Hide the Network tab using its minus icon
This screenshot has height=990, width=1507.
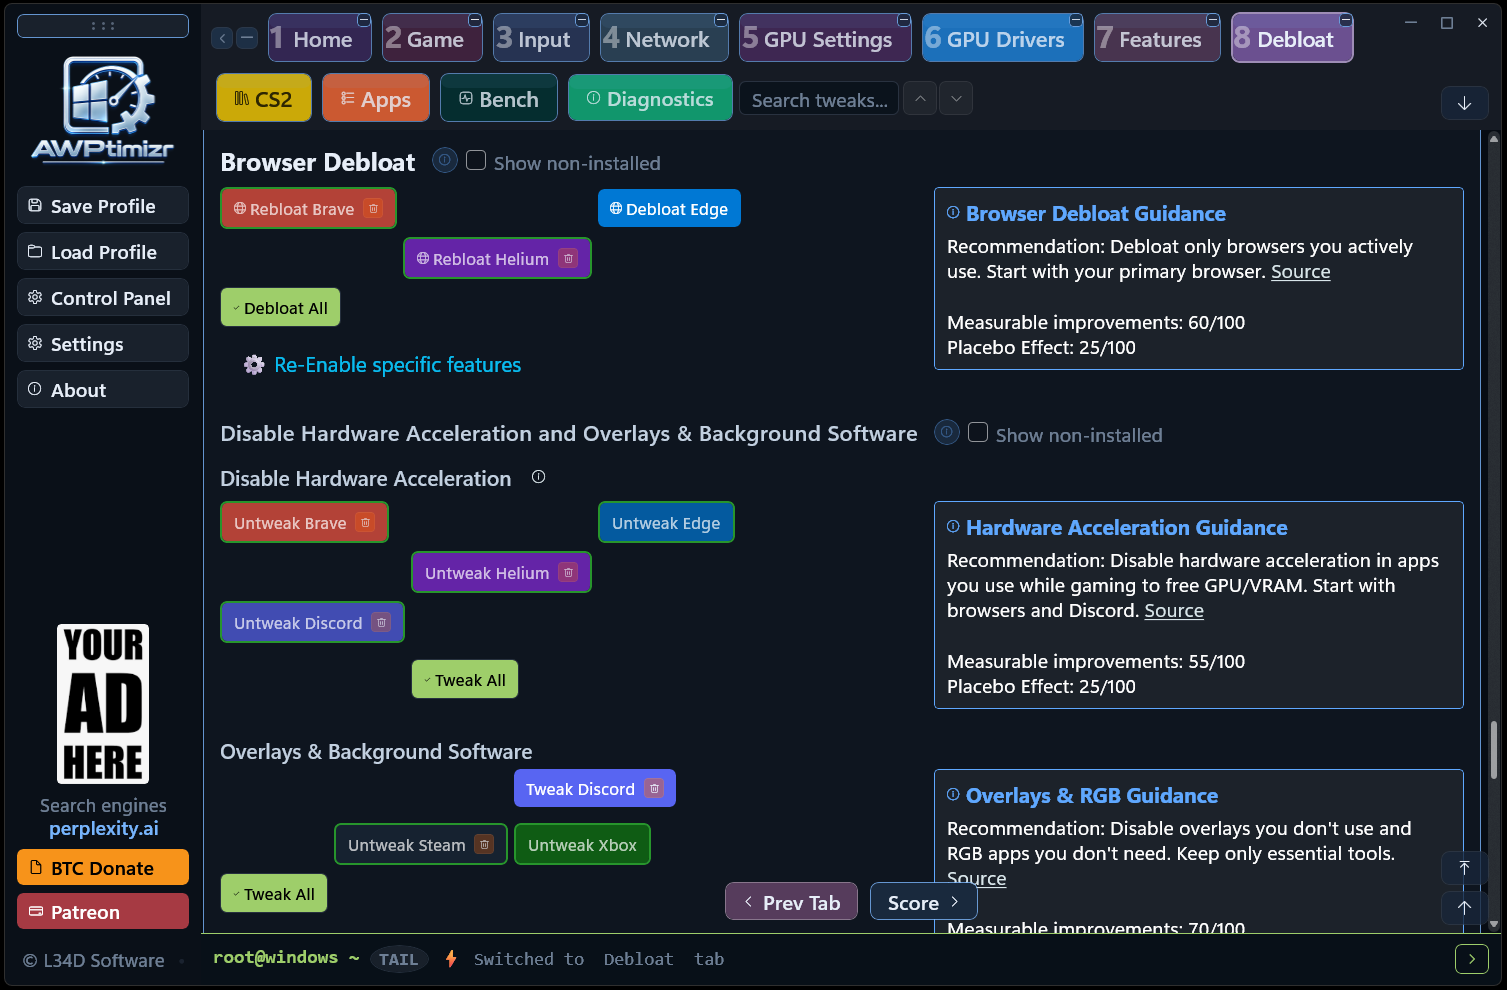[721, 20]
